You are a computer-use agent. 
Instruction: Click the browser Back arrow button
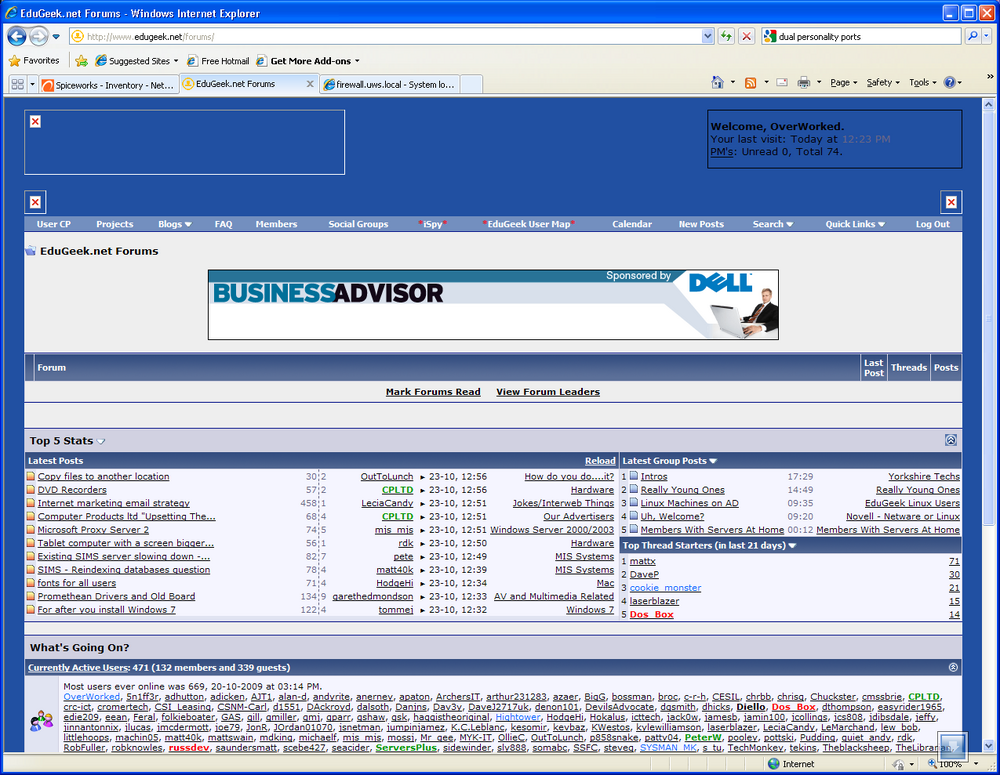click(17, 36)
